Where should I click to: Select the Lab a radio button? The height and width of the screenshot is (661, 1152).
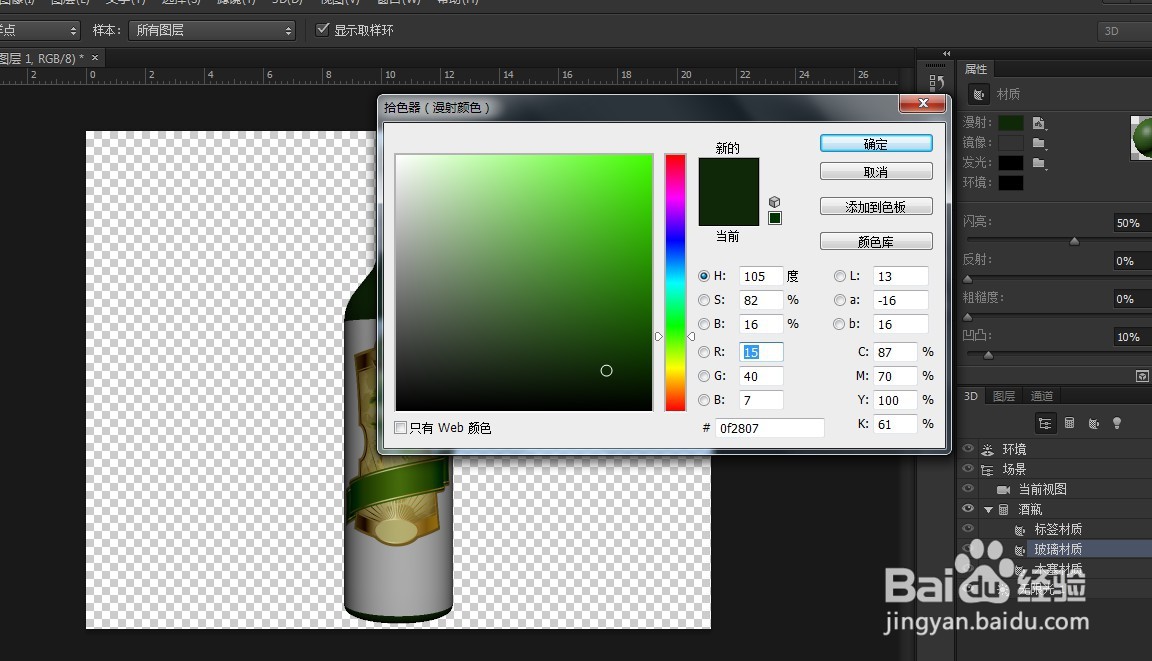tap(840, 300)
